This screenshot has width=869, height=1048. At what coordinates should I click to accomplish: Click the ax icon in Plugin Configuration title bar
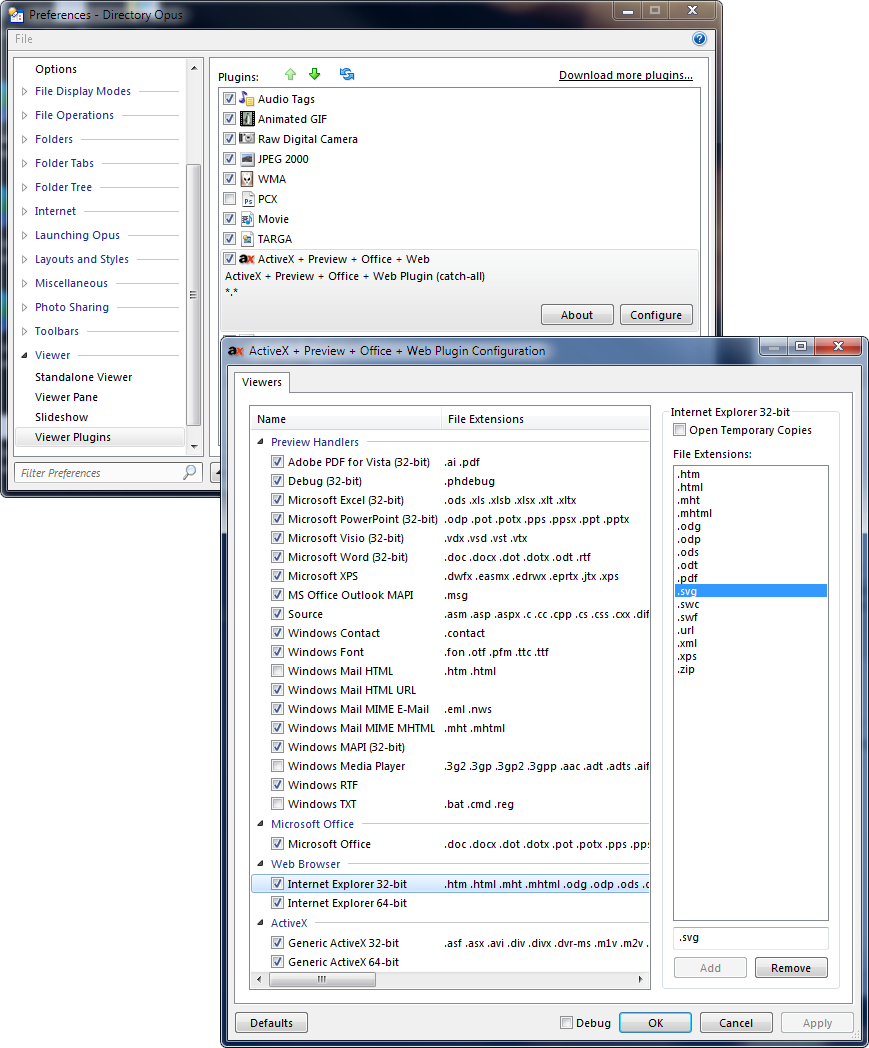click(235, 351)
